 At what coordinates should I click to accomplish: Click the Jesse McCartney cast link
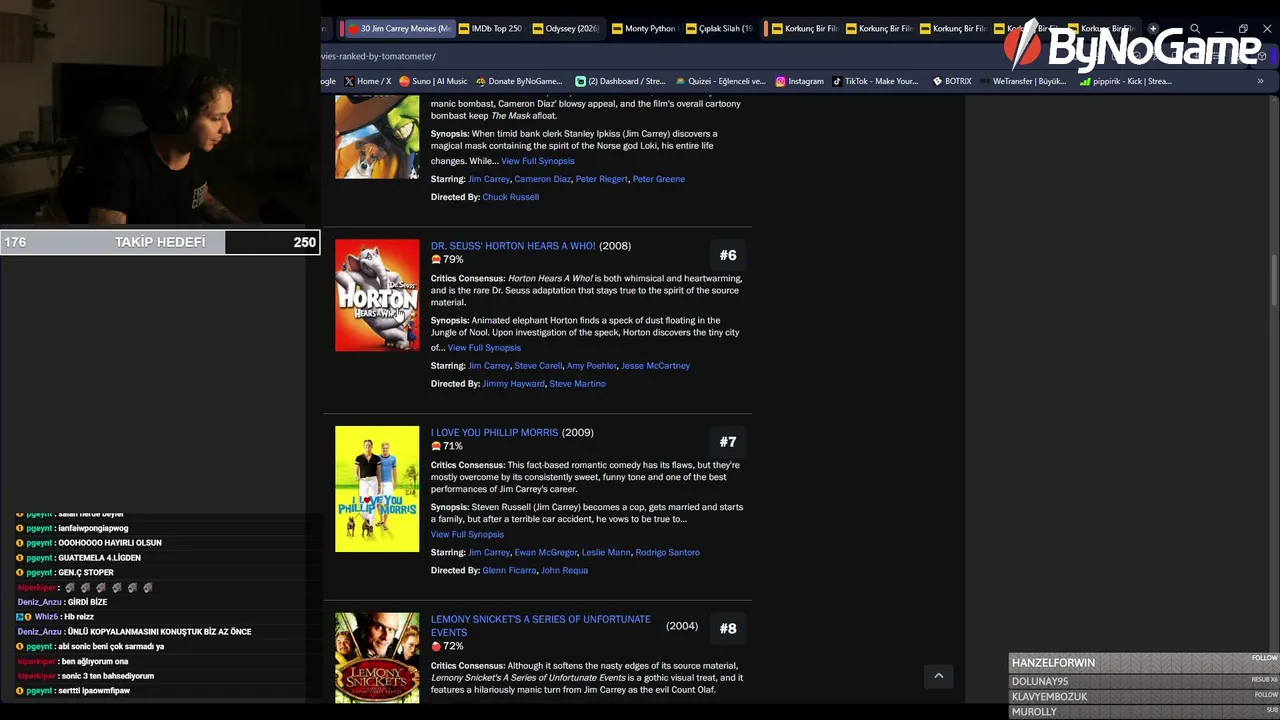click(656, 366)
